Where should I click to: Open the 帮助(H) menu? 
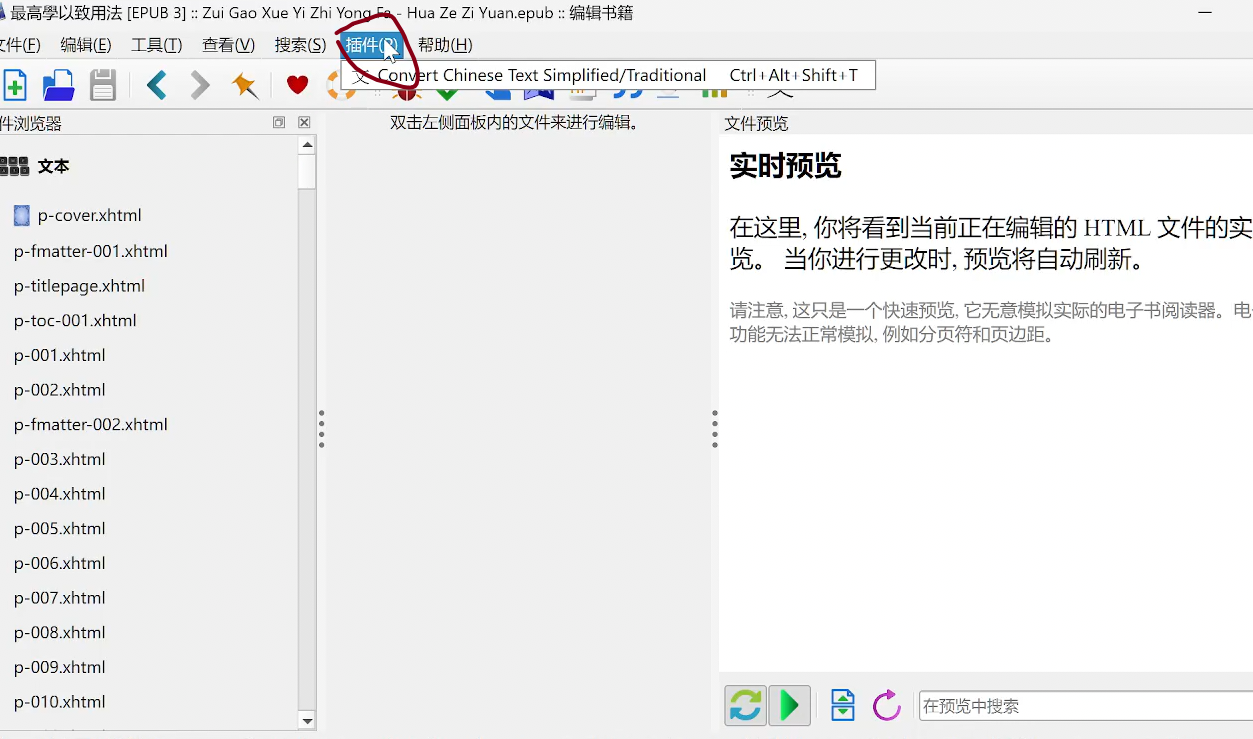[445, 45]
